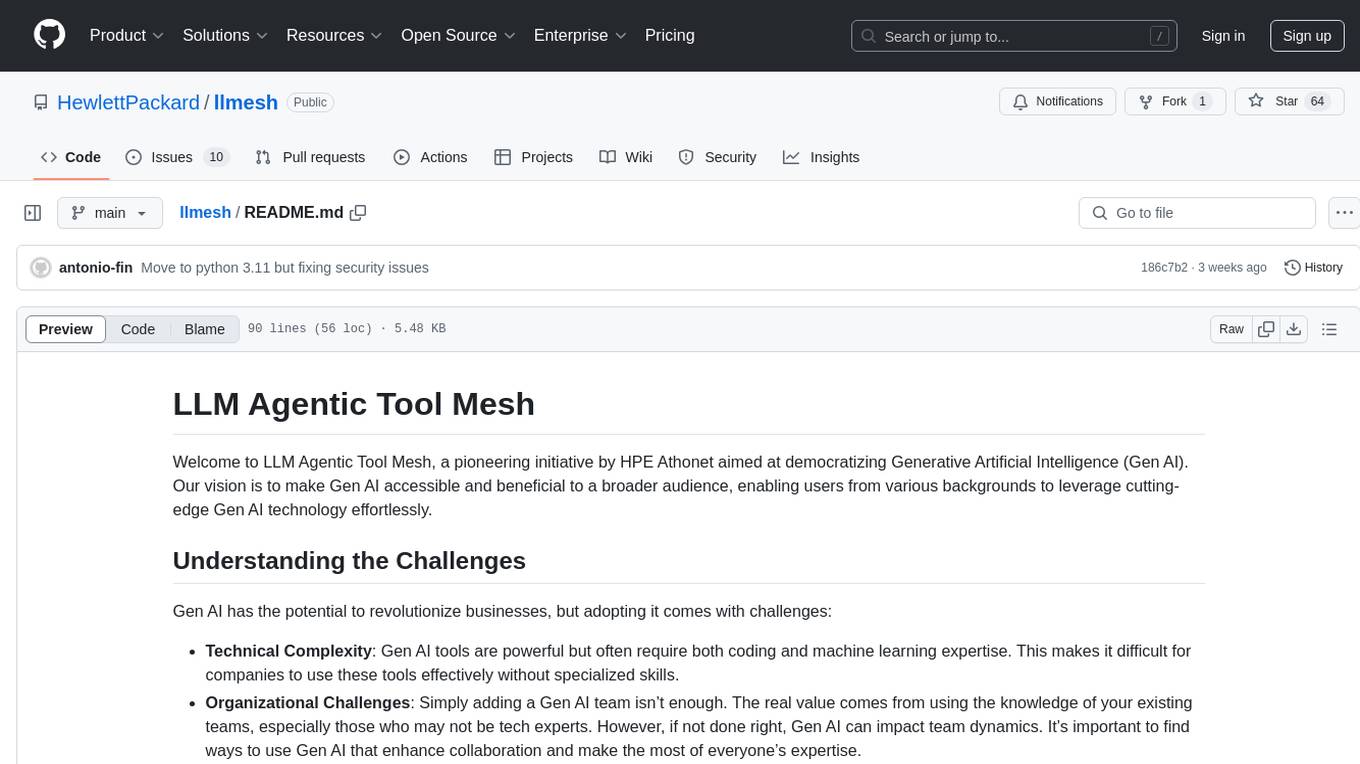
Task: Open commit 186c7b2
Action: (x=1164, y=268)
